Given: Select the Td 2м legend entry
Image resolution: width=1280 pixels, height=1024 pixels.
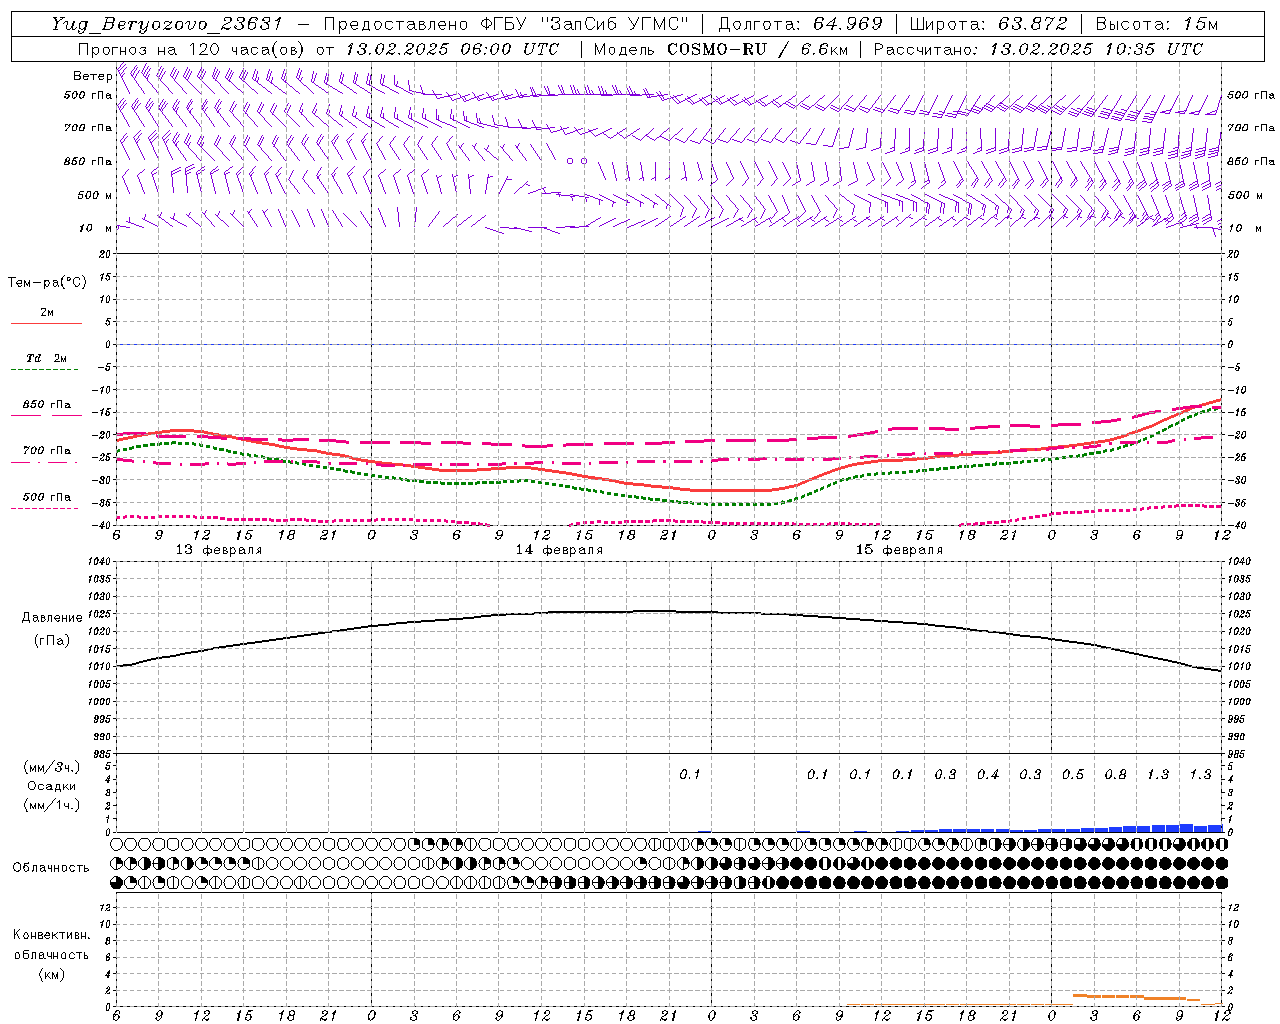Looking at the screenshot, I should [45, 358].
